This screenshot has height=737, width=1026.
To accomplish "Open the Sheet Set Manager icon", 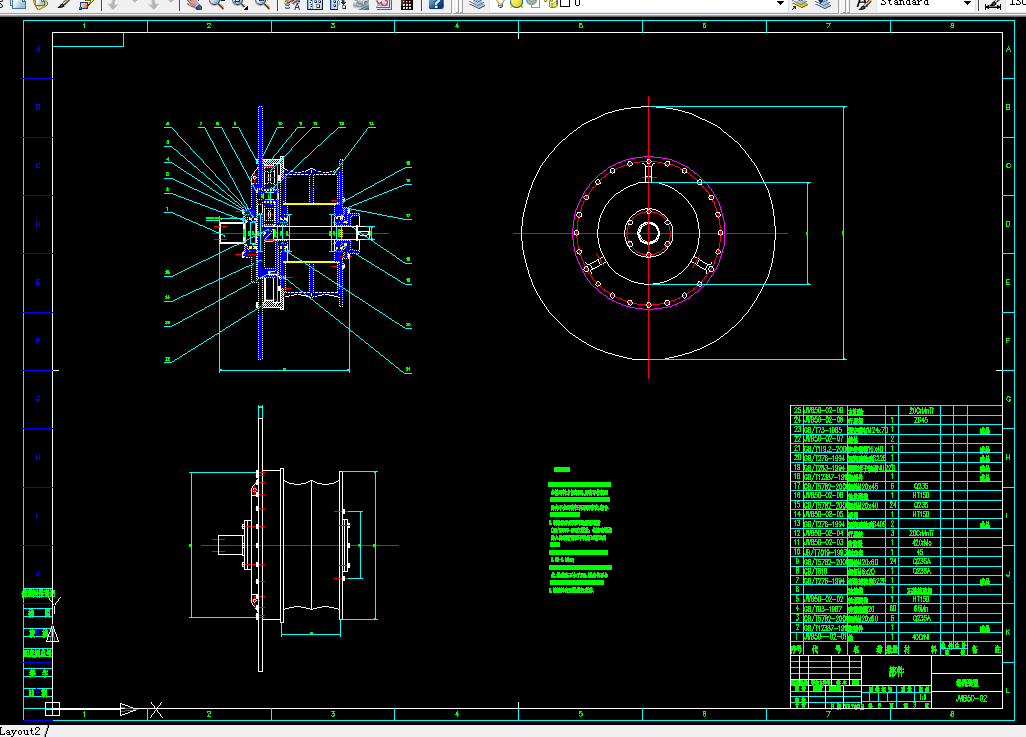I will point(361,4).
